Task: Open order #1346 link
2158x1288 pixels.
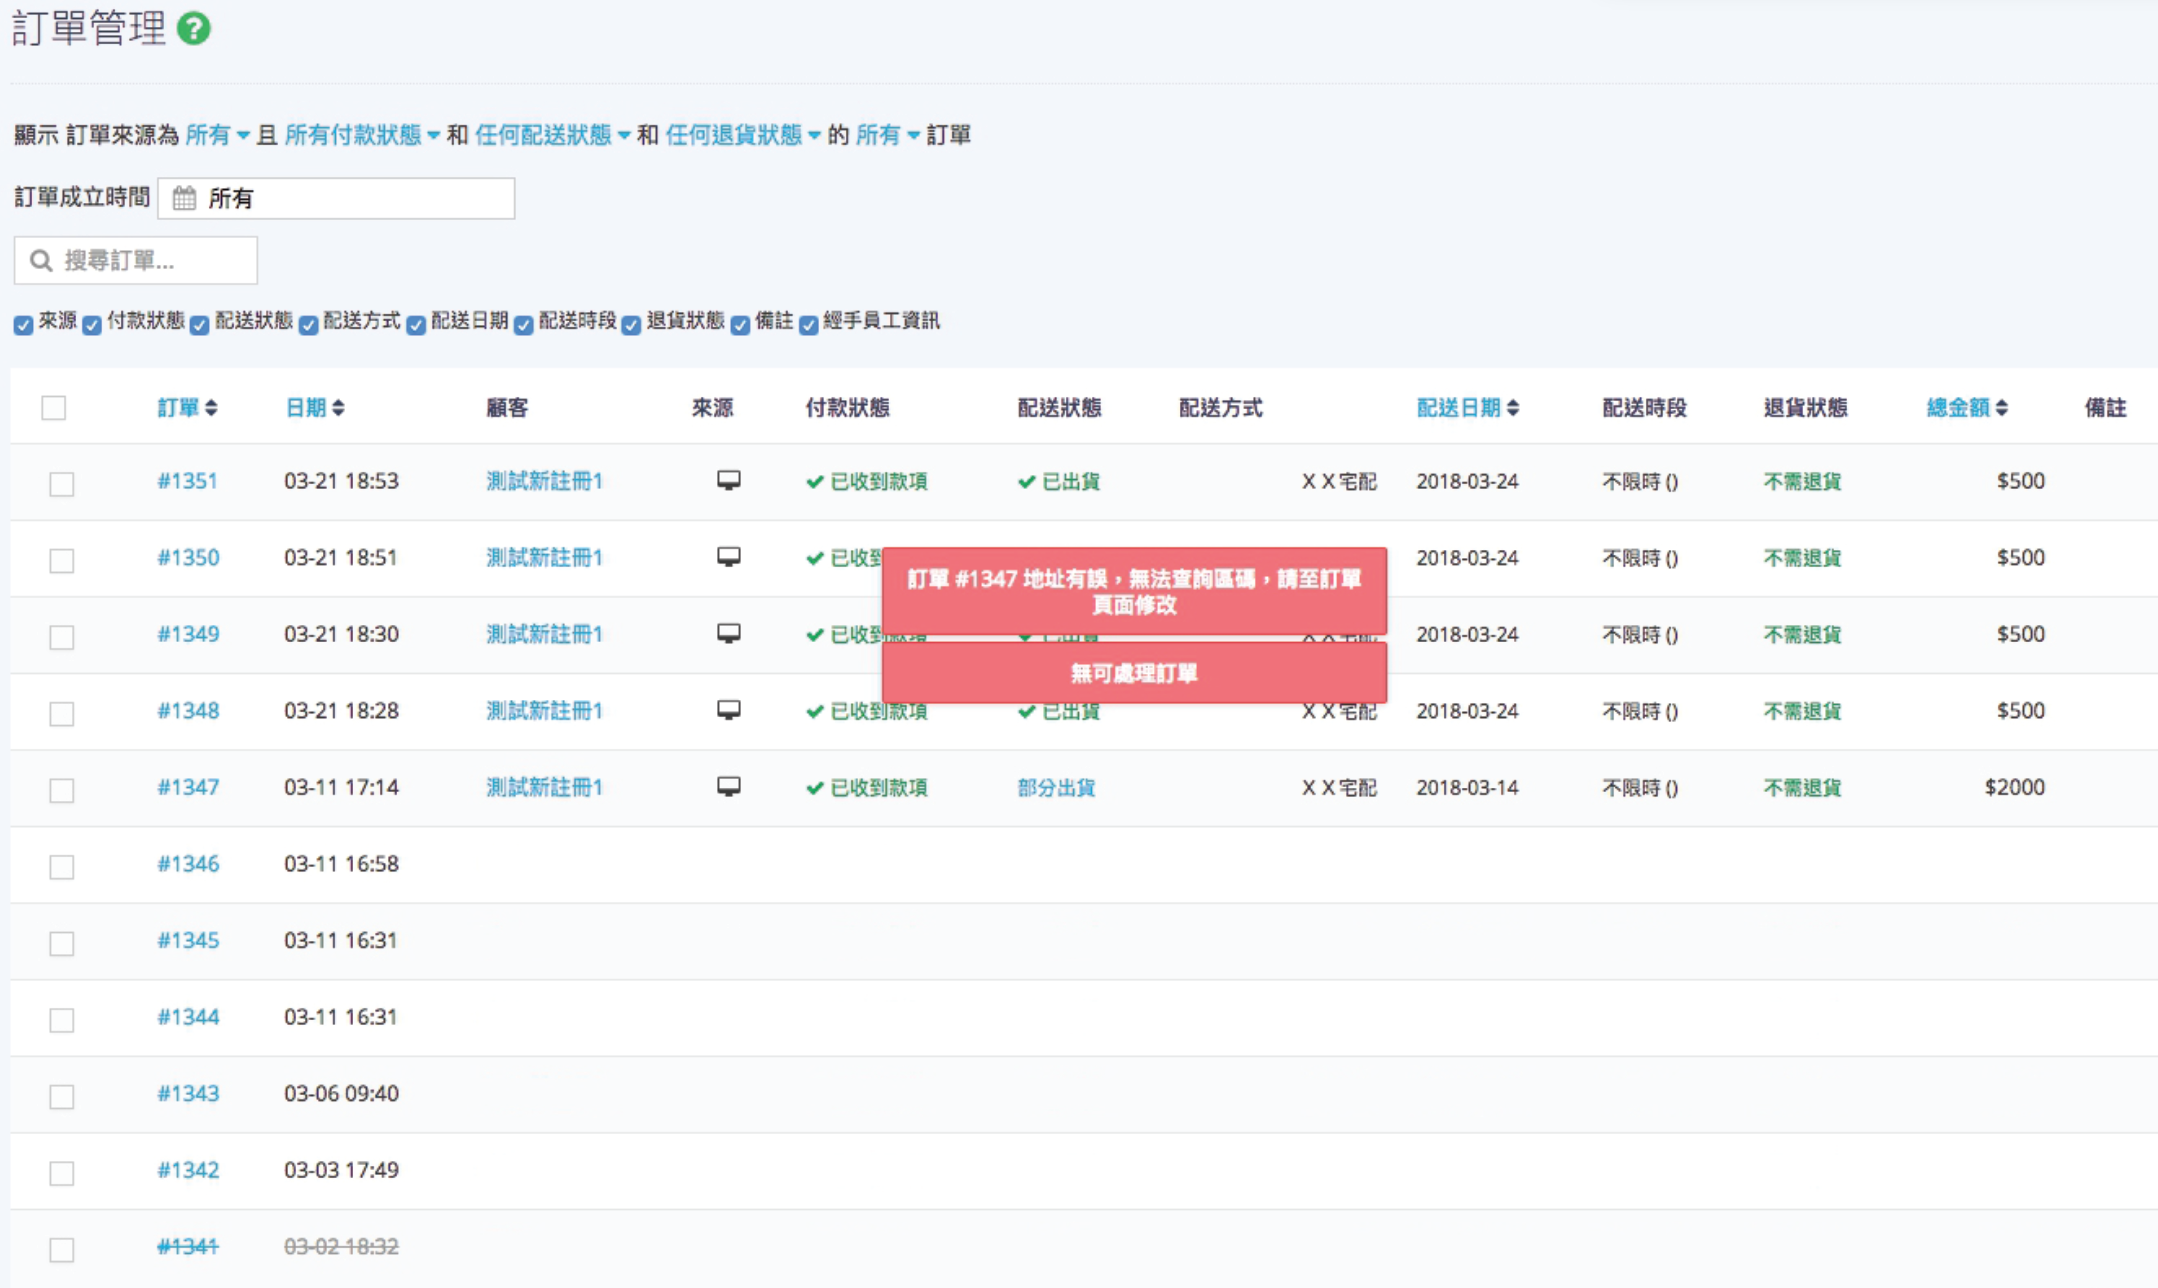Action: pyautogui.click(x=188, y=863)
